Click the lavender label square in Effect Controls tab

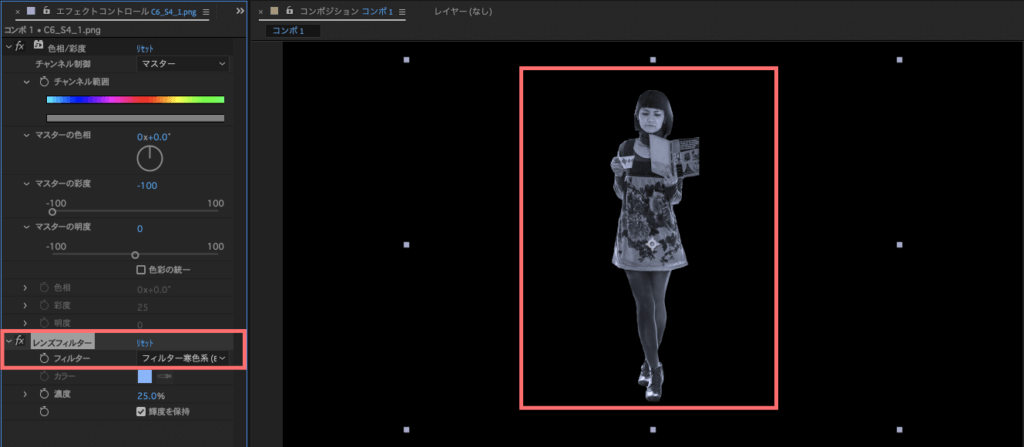point(31,11)
